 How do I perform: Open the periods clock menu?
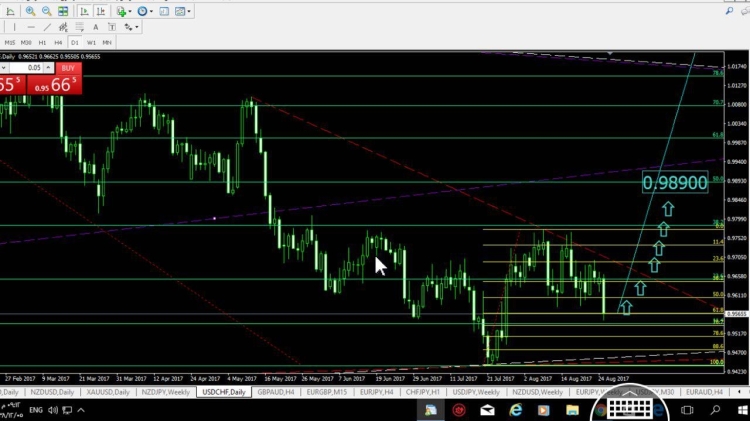(x=143, y=11)
